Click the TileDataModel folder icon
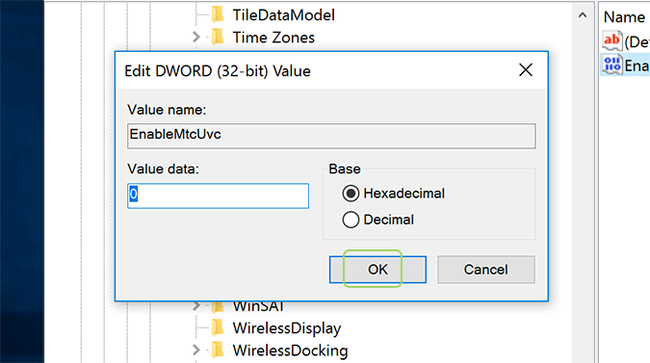650x363 pixels. point(218,15)
